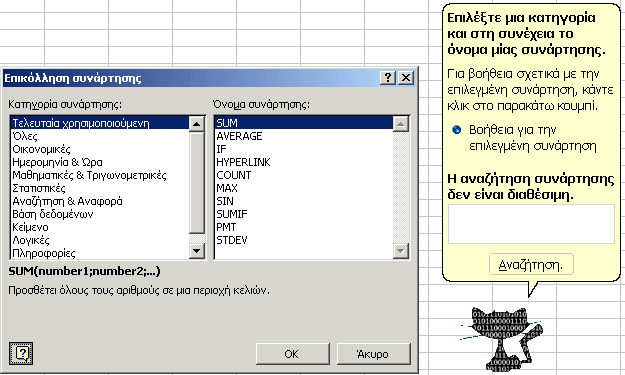Select category Βάση δεδομένων

(99, 214)
